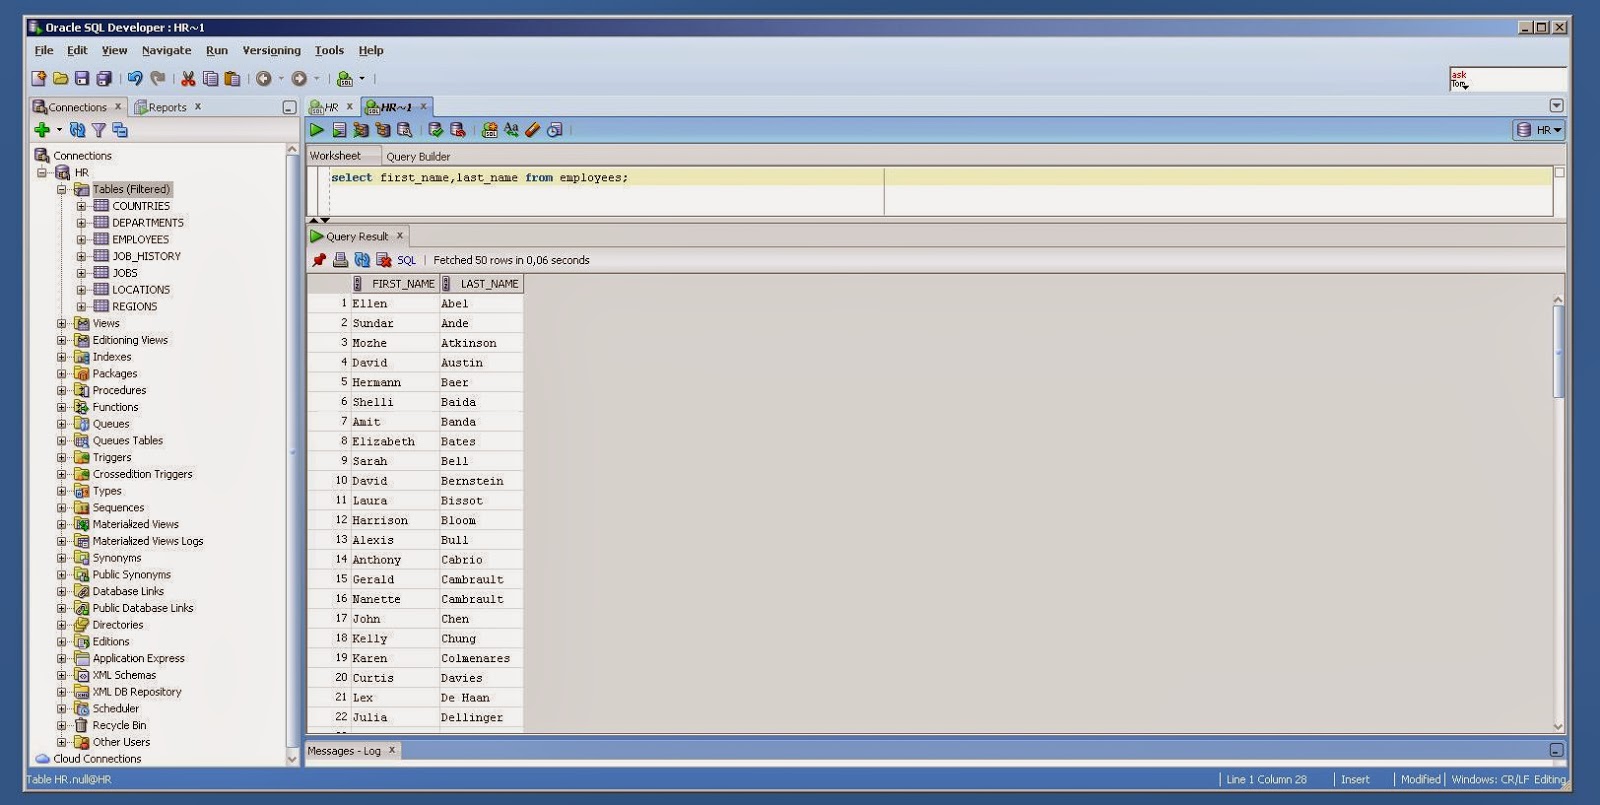The width and height of the screenshot is (1600, 805).
Task: Open the SQL History icon
Action: pos(555,130)
